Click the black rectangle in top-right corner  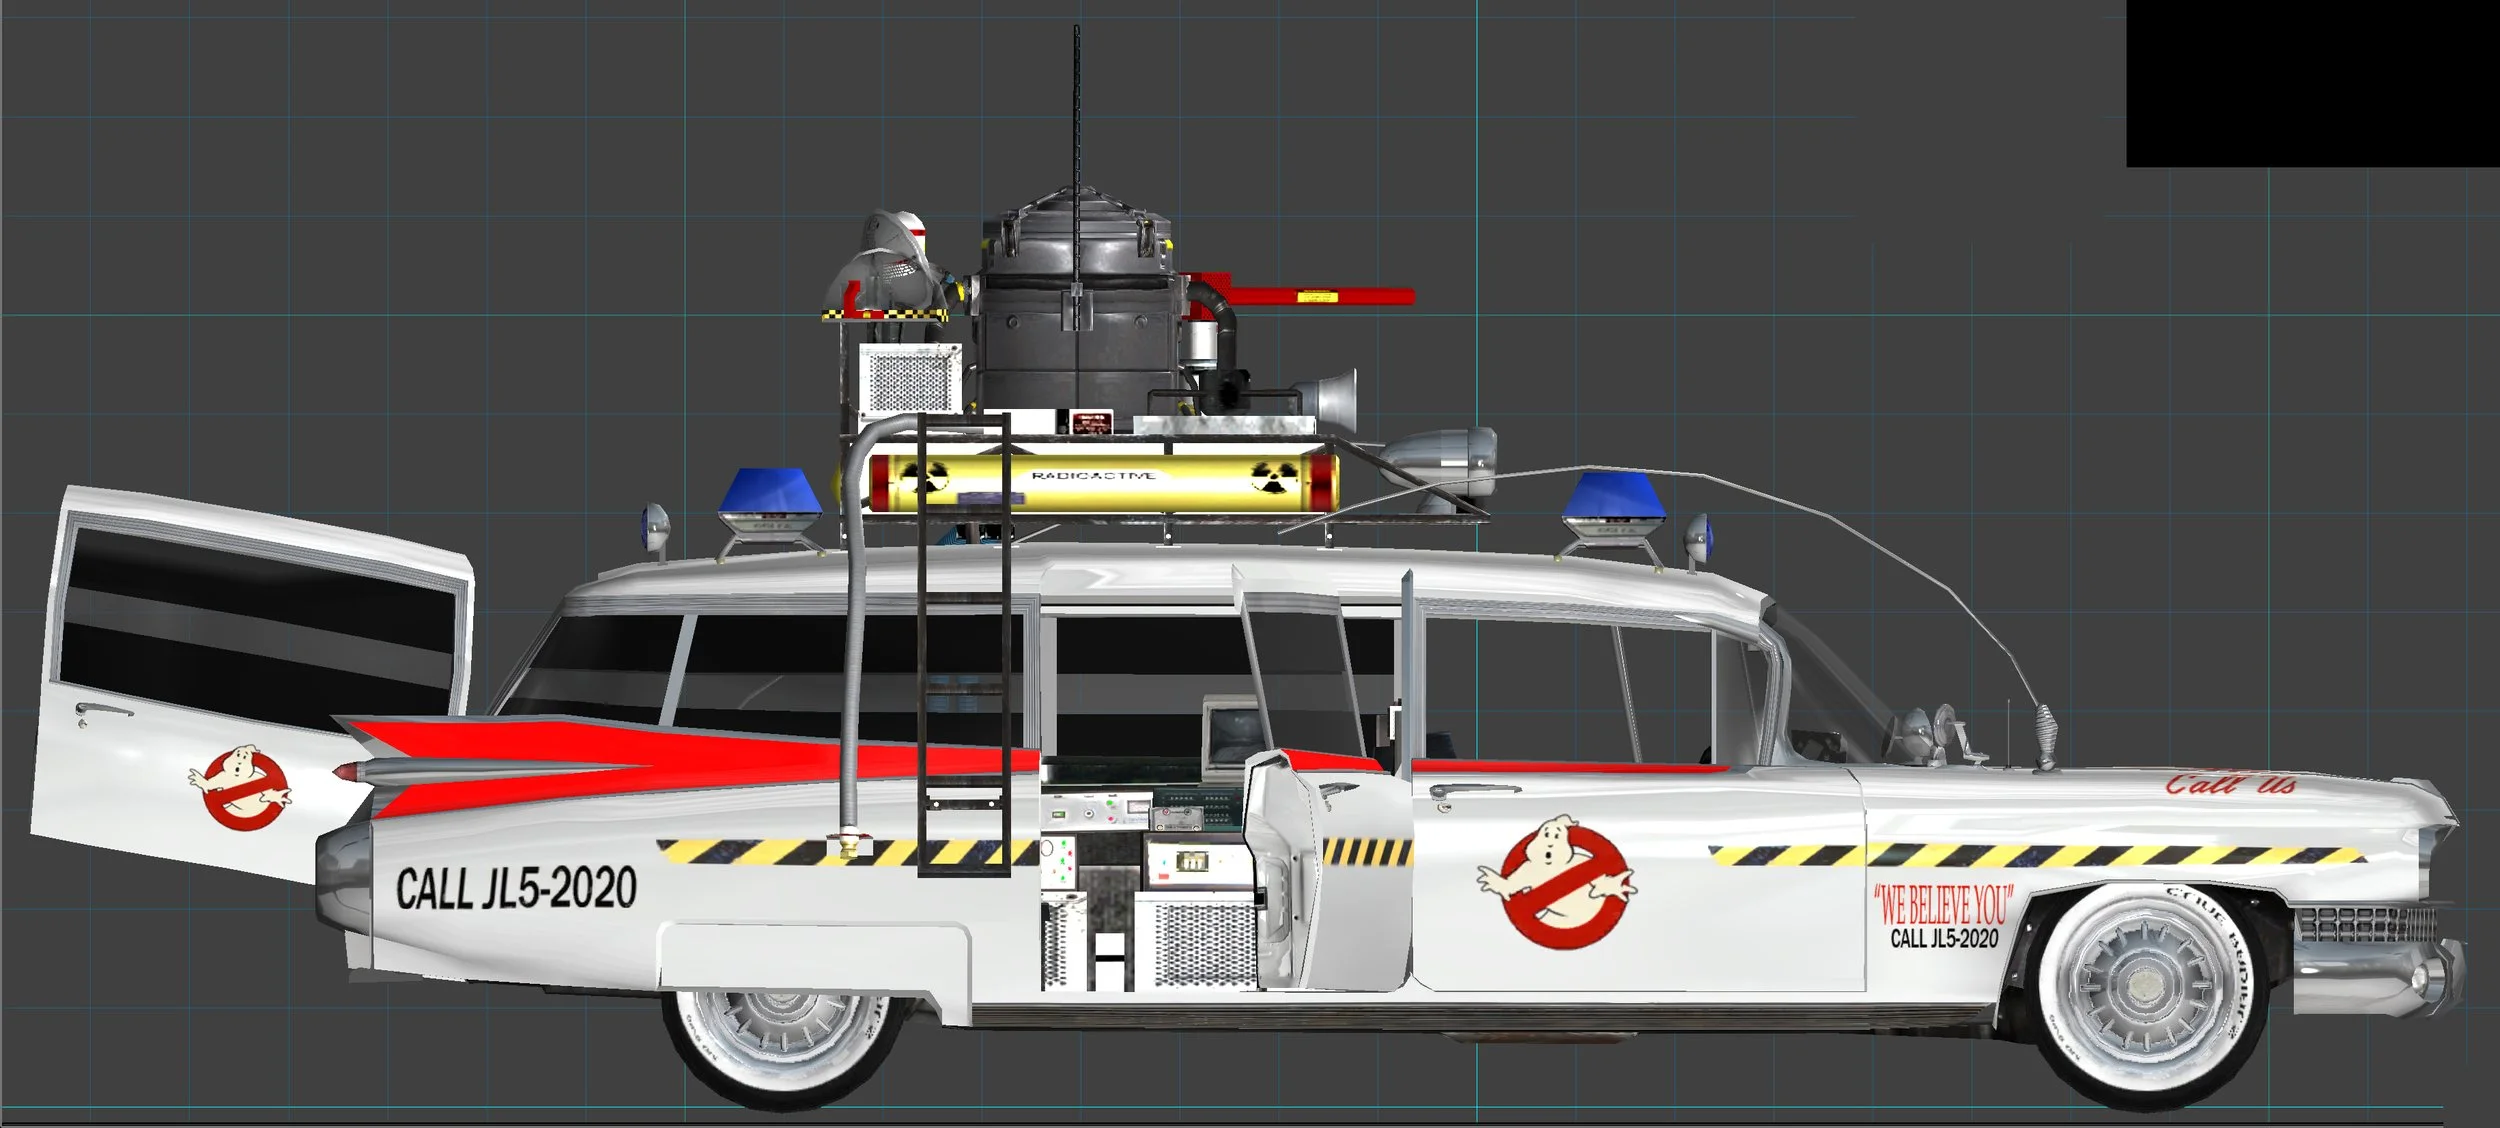pyautogui.click(x=2312, y=83)
